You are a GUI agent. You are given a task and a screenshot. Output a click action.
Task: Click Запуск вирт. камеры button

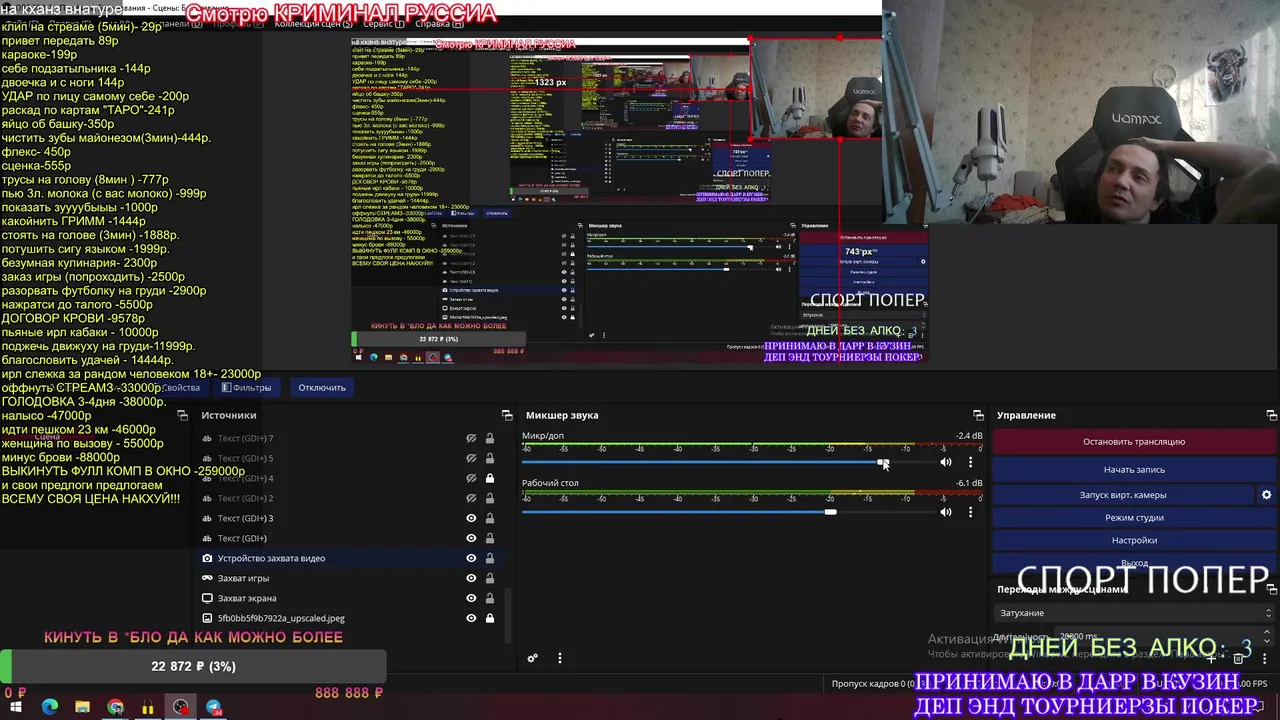1122,495
